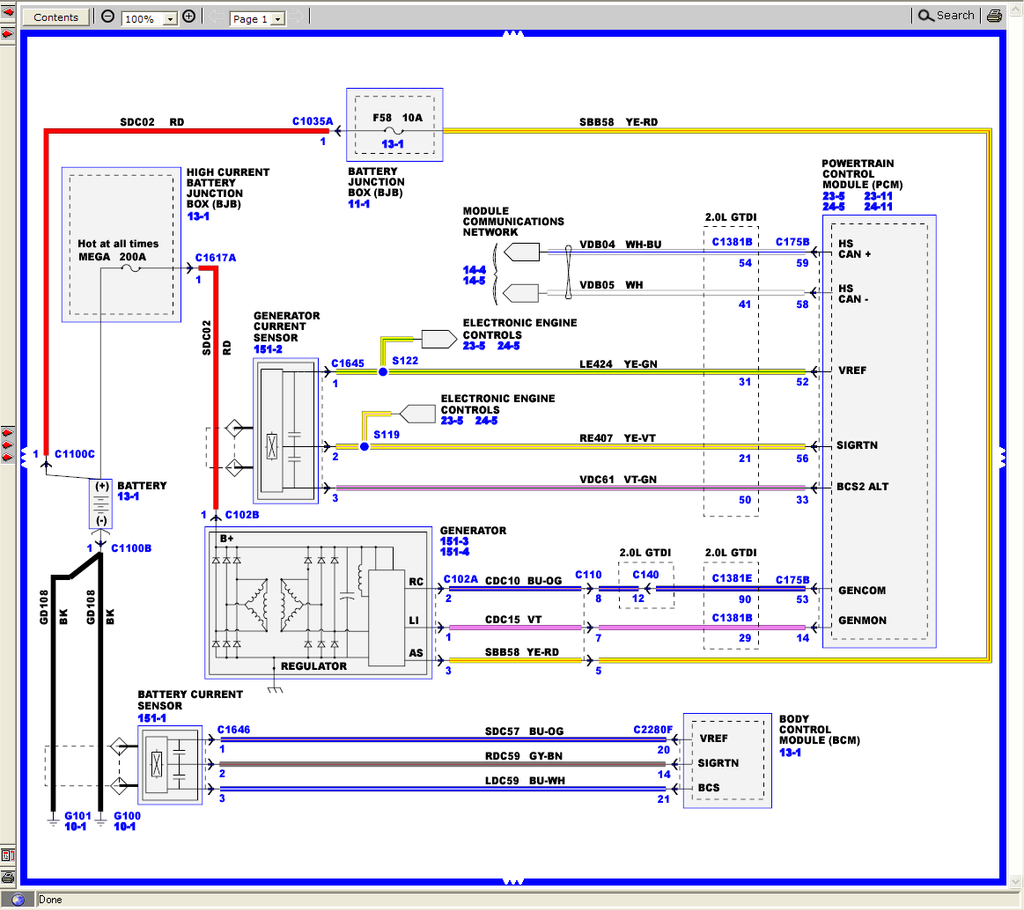
Task: Click the page layout icon above the sidebar printer
Action: 7,856
